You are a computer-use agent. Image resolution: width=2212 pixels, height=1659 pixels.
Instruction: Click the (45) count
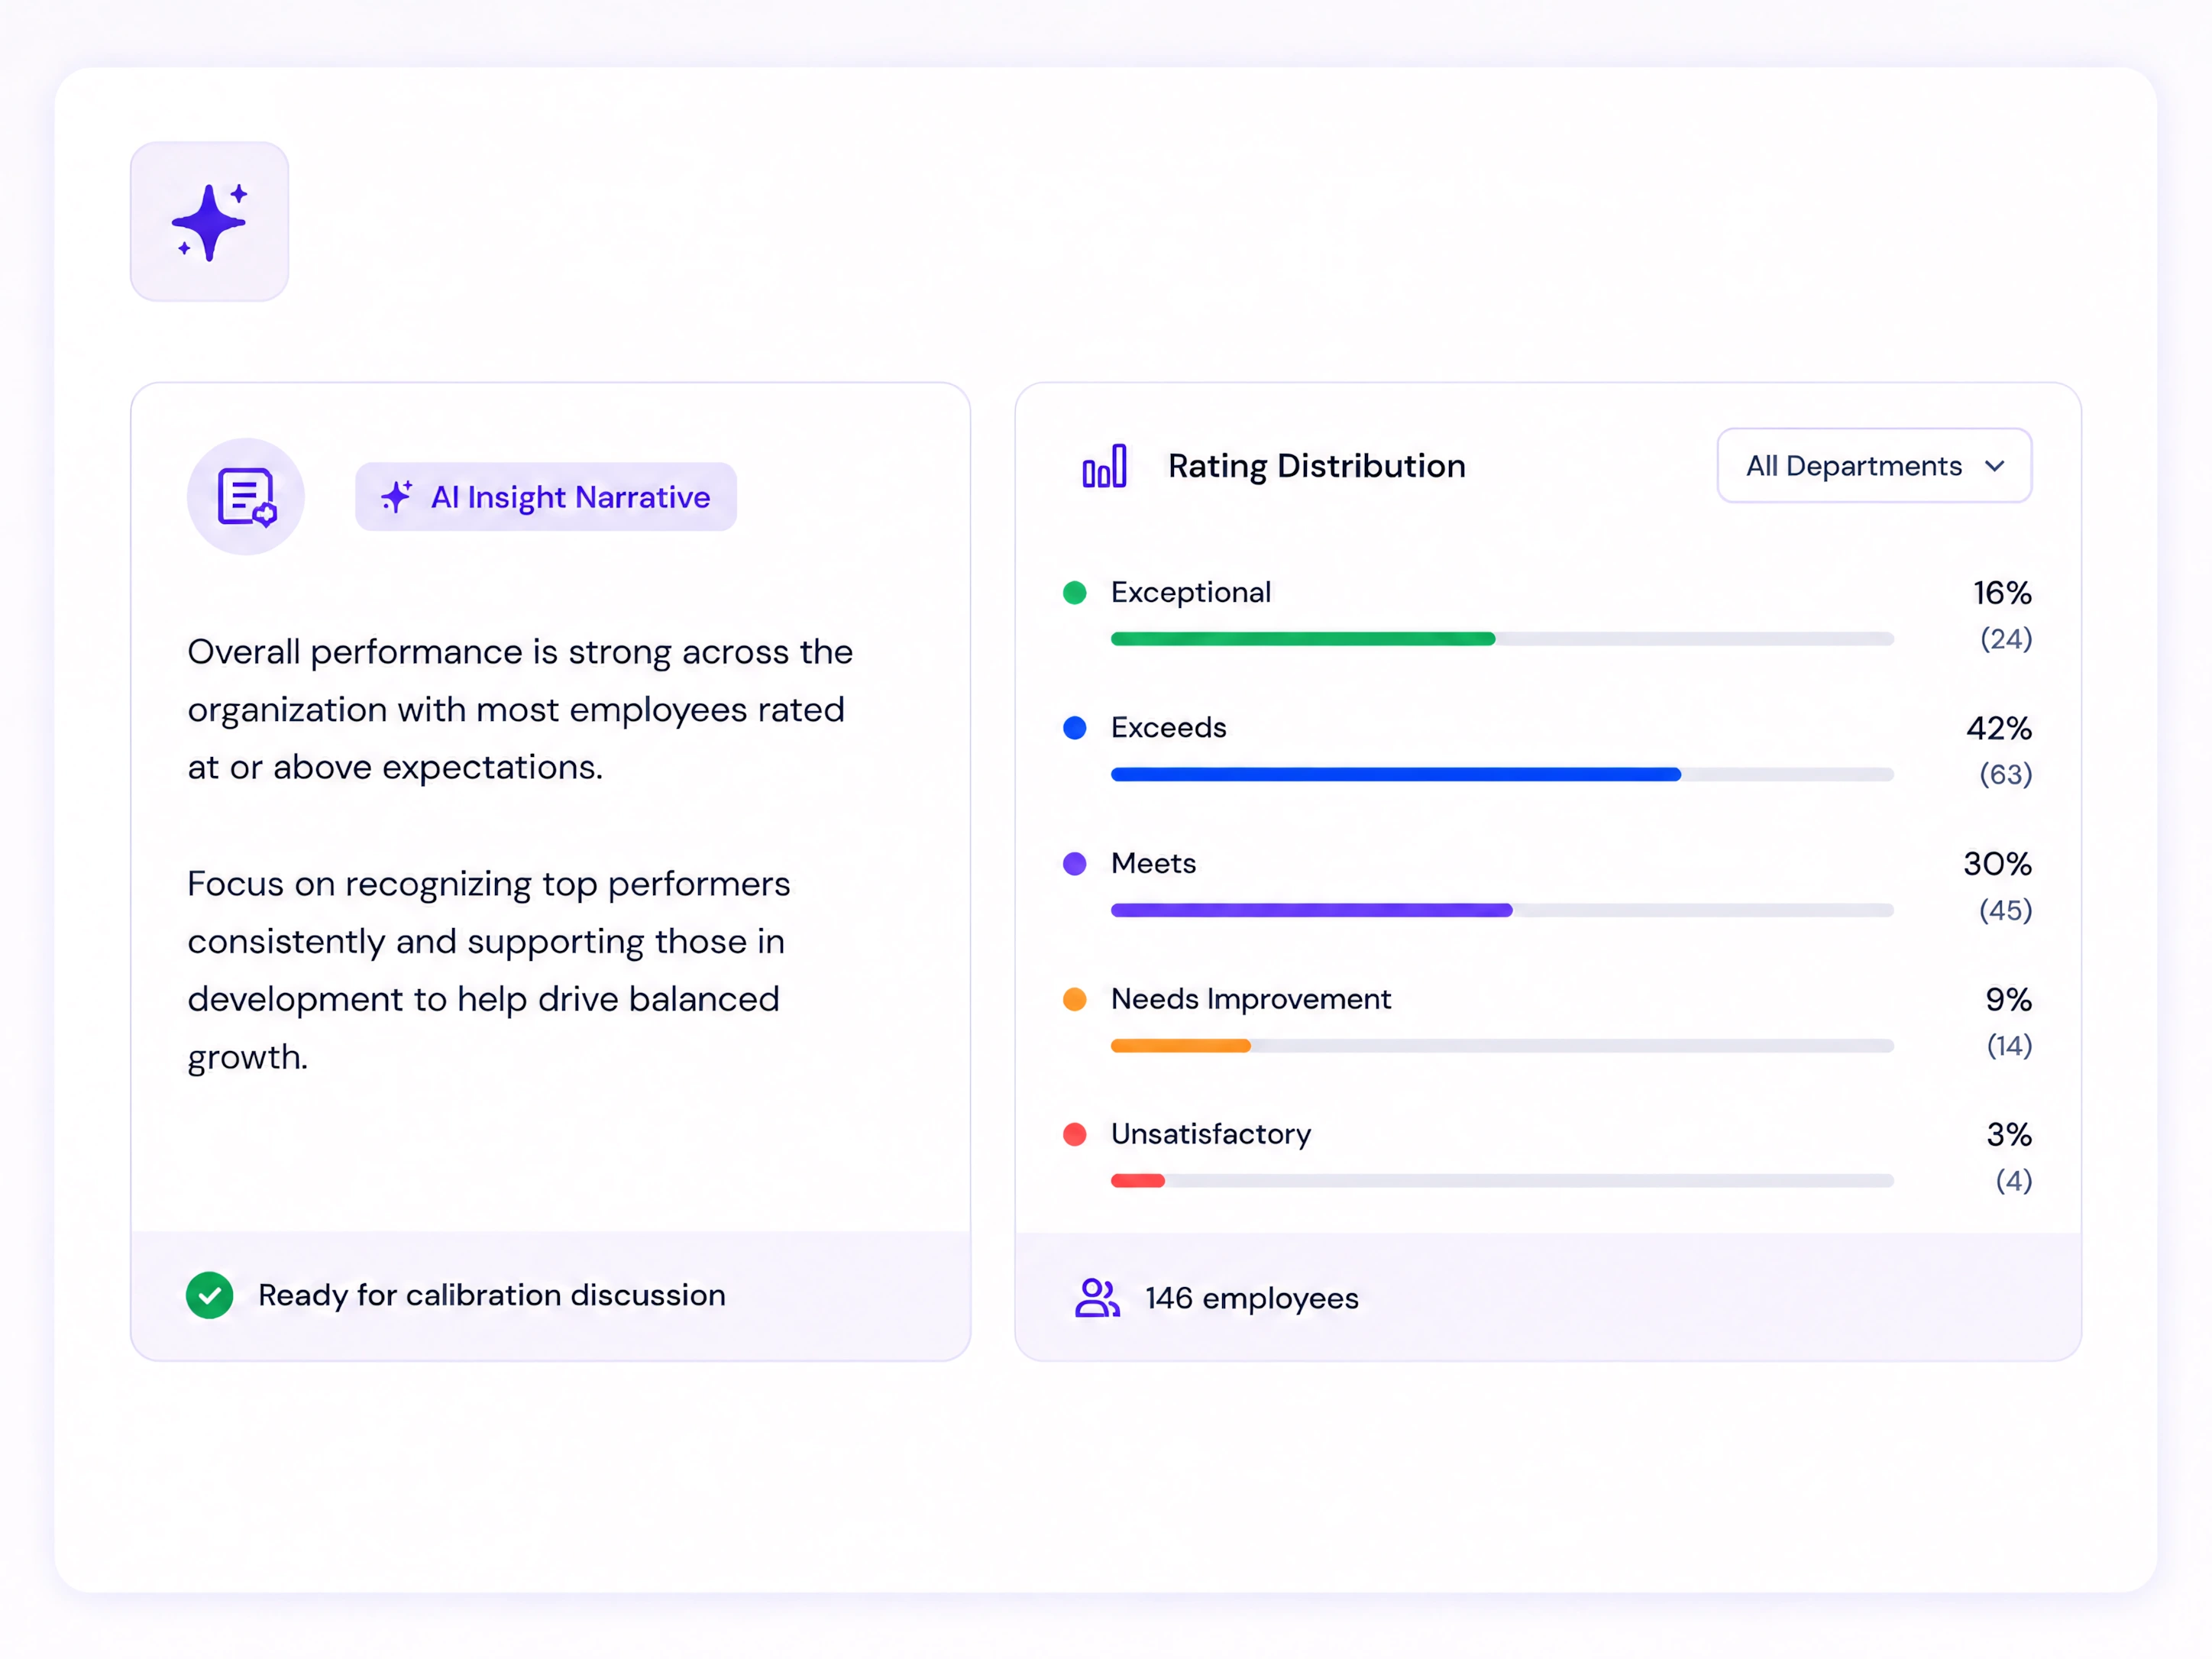click(x=2006, y=910)
